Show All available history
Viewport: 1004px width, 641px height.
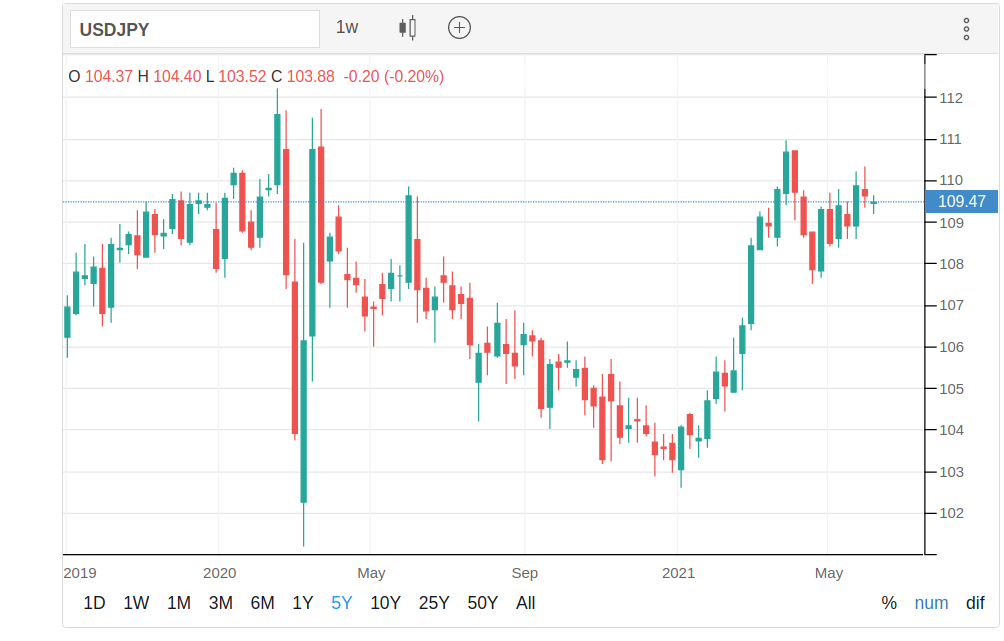[x=526, y=603]
